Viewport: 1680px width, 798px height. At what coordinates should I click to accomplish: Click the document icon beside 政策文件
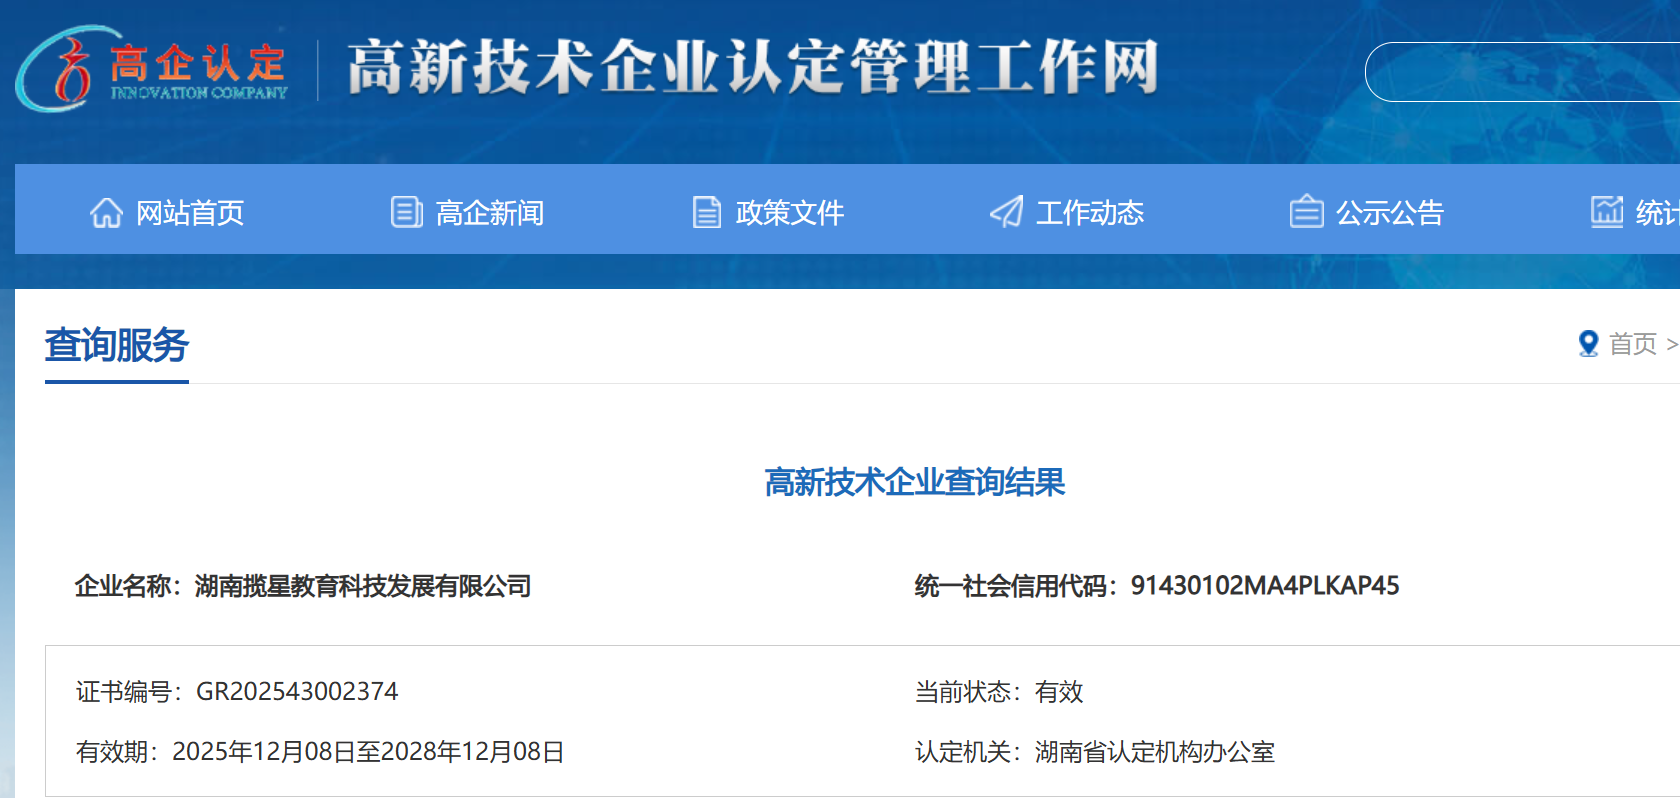pyautogui.click(x=707, y=212)
